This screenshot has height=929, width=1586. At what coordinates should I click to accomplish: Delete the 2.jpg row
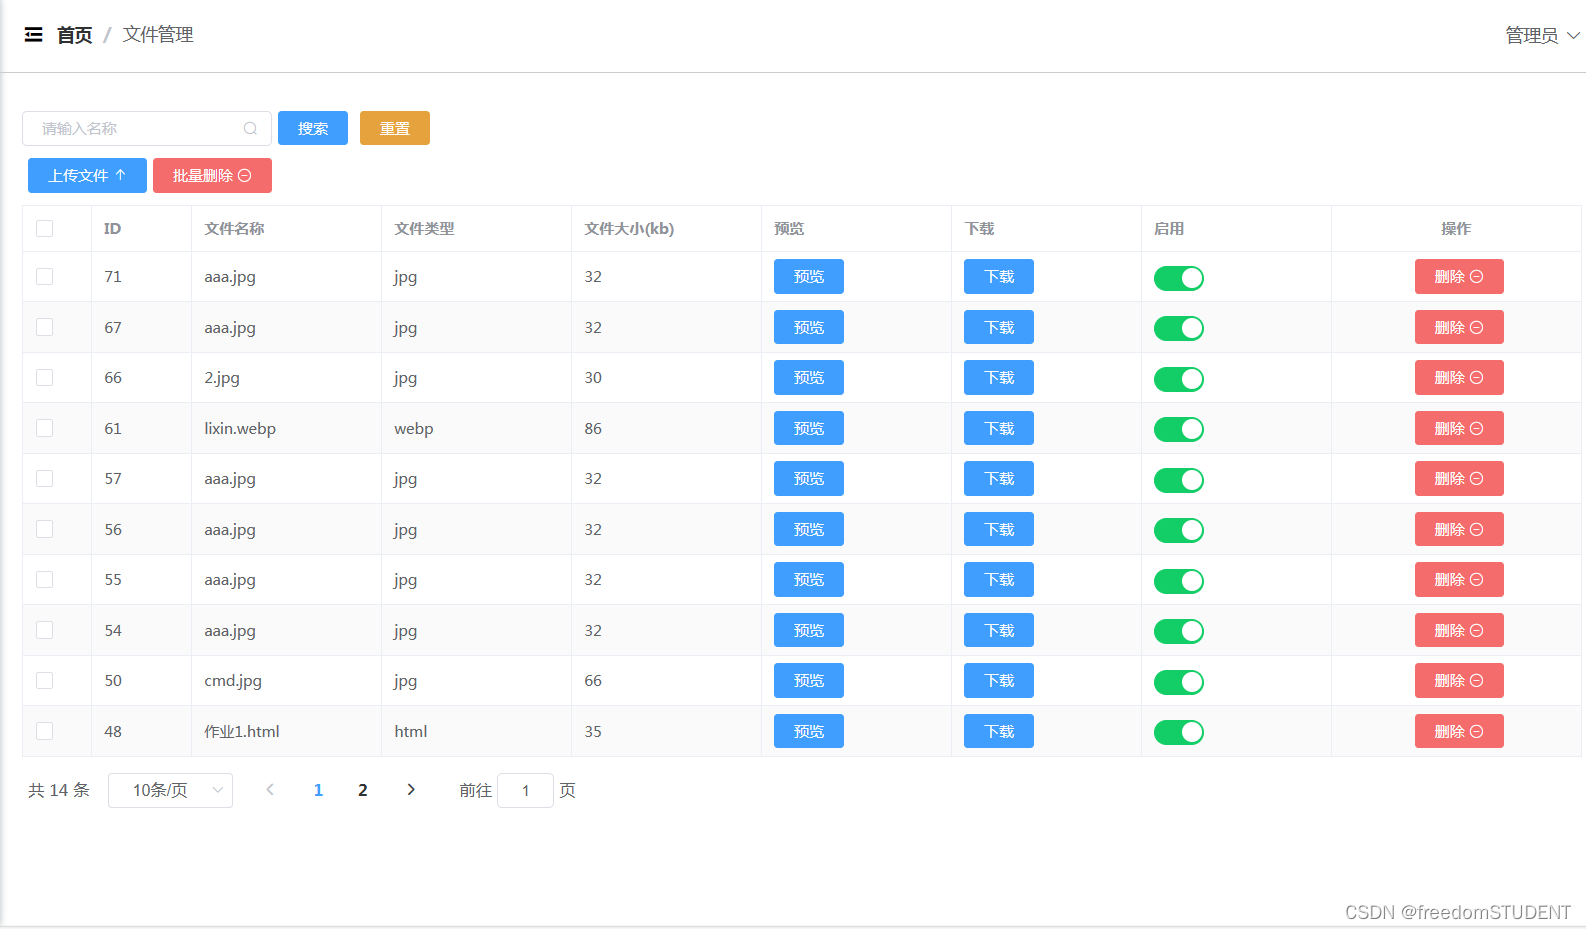(x=1459, y=377)
